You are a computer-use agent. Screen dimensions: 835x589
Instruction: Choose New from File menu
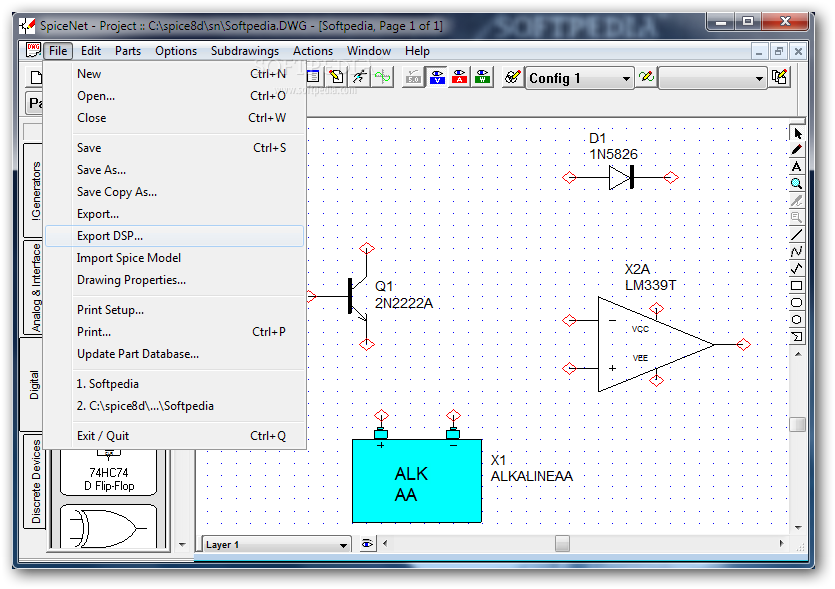[x=175, y=74]
